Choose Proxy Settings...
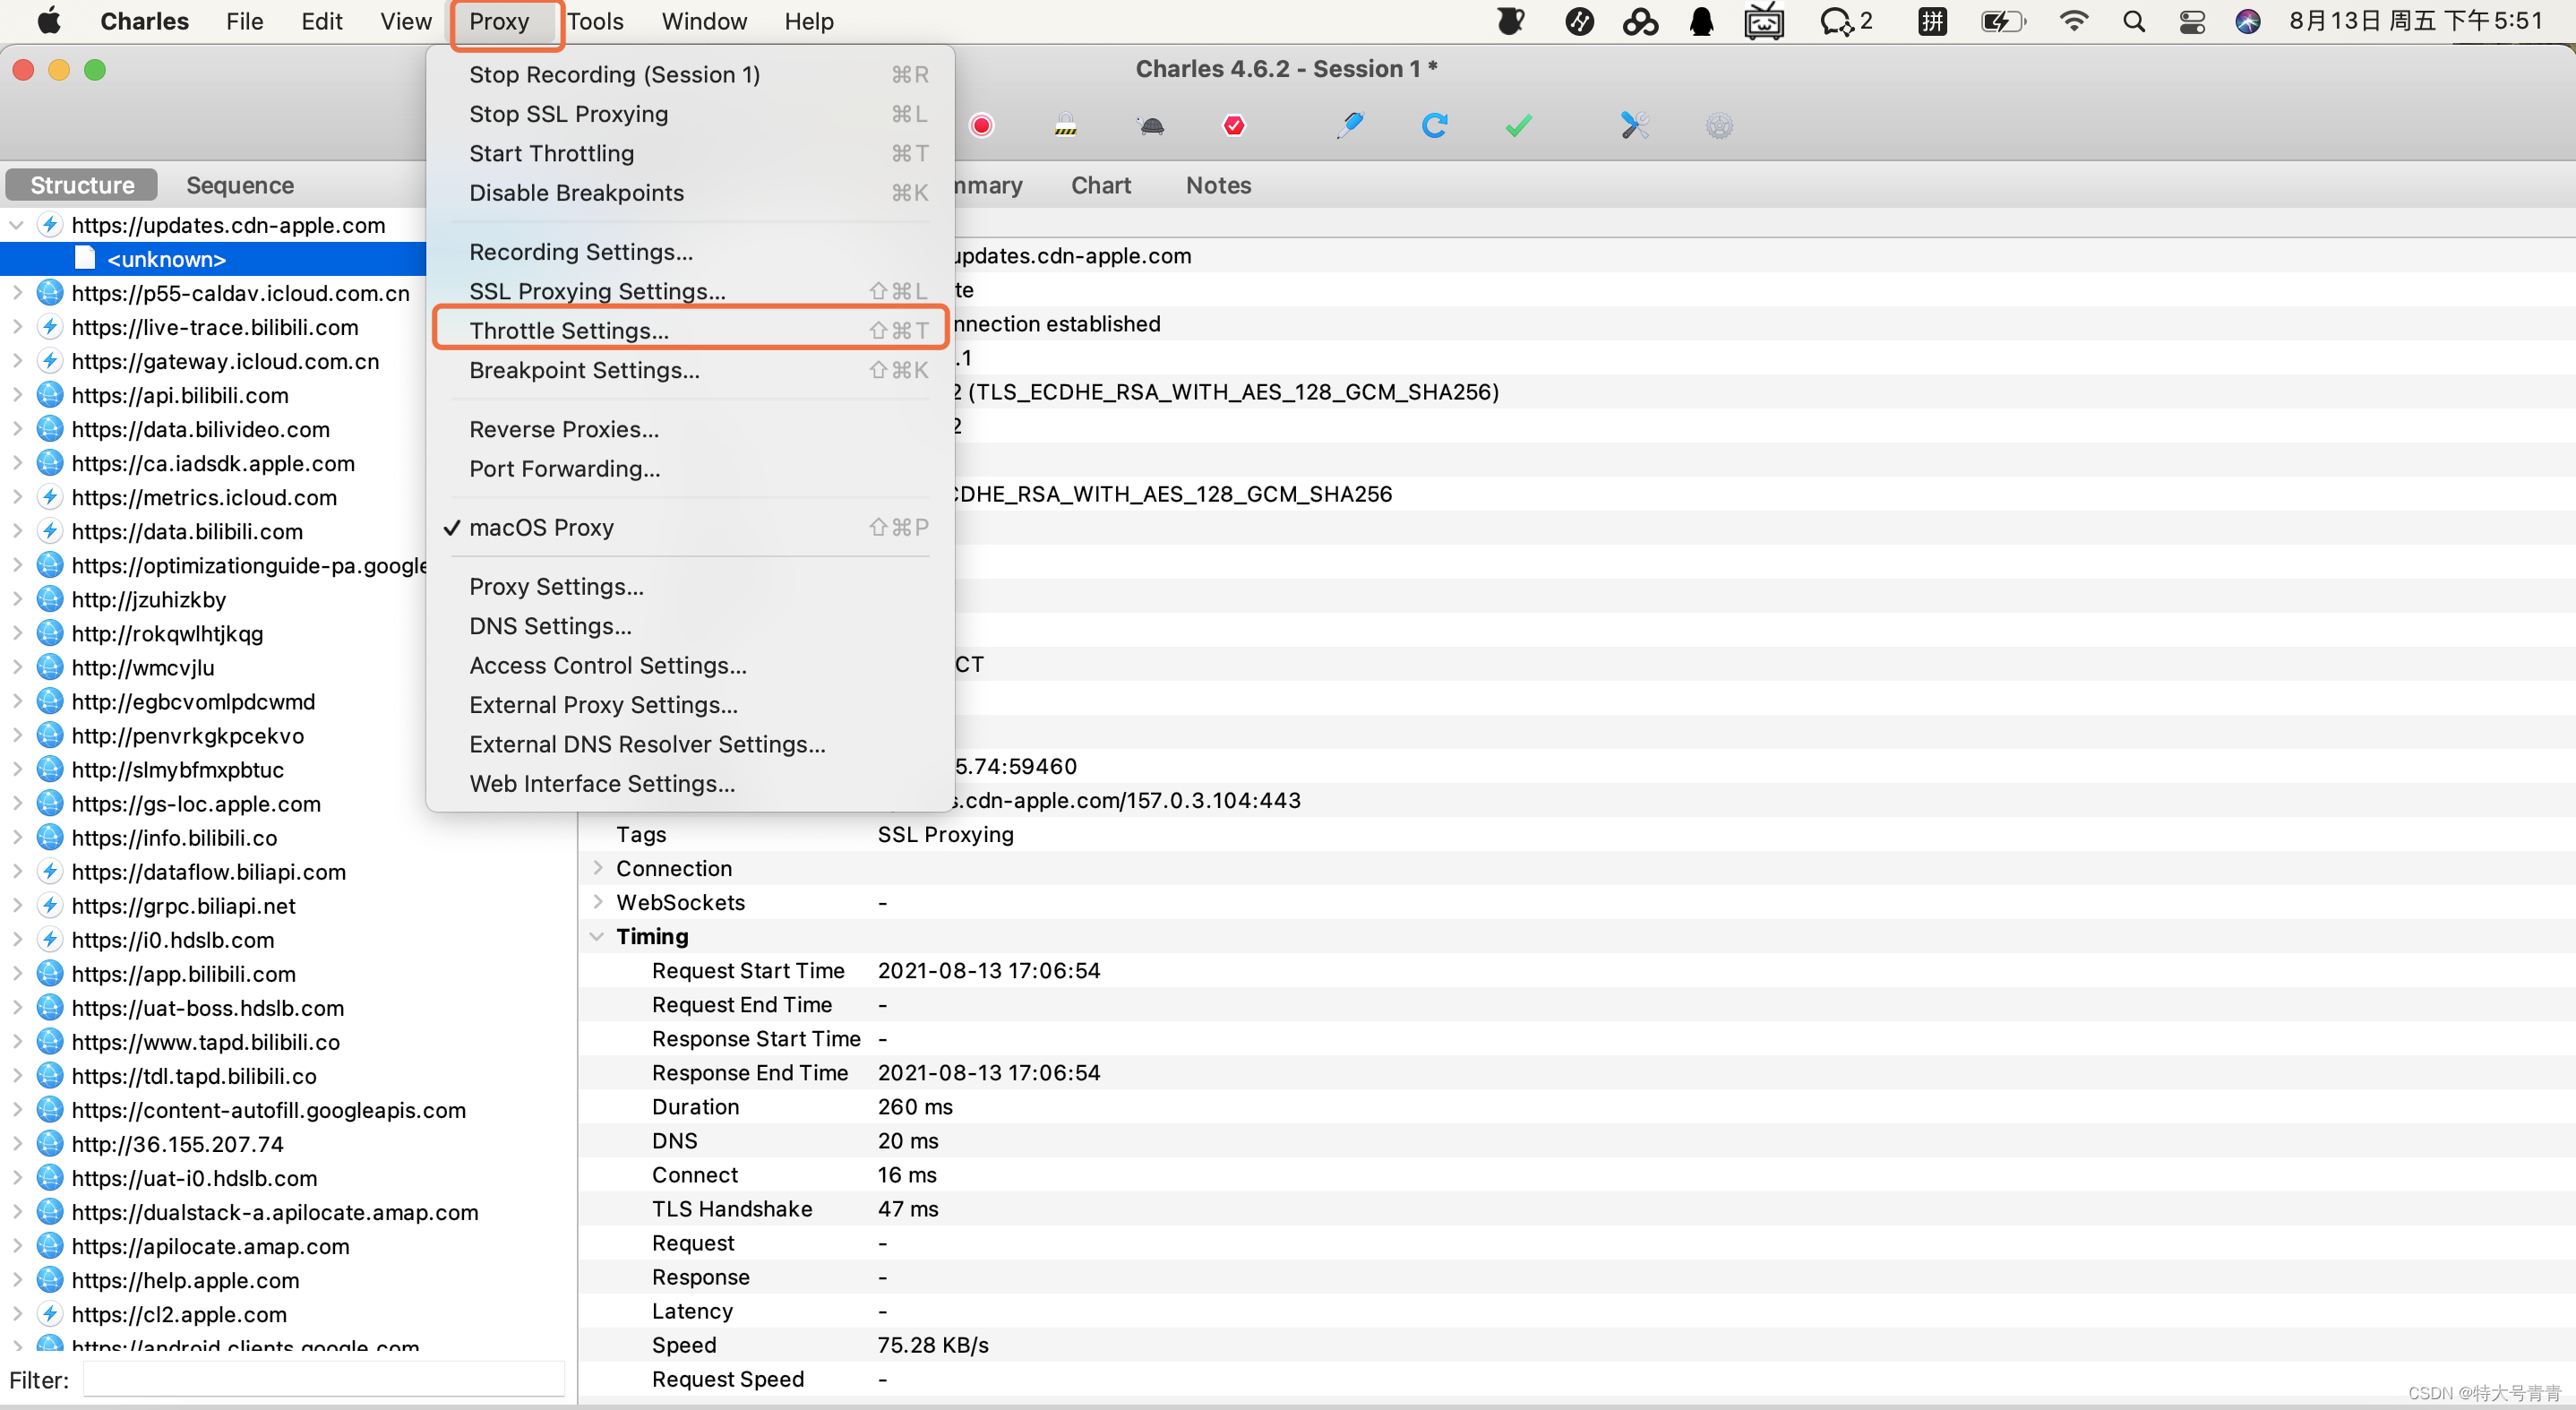This screenshot has width=2576, height=1410. click(x=688, y=586)
